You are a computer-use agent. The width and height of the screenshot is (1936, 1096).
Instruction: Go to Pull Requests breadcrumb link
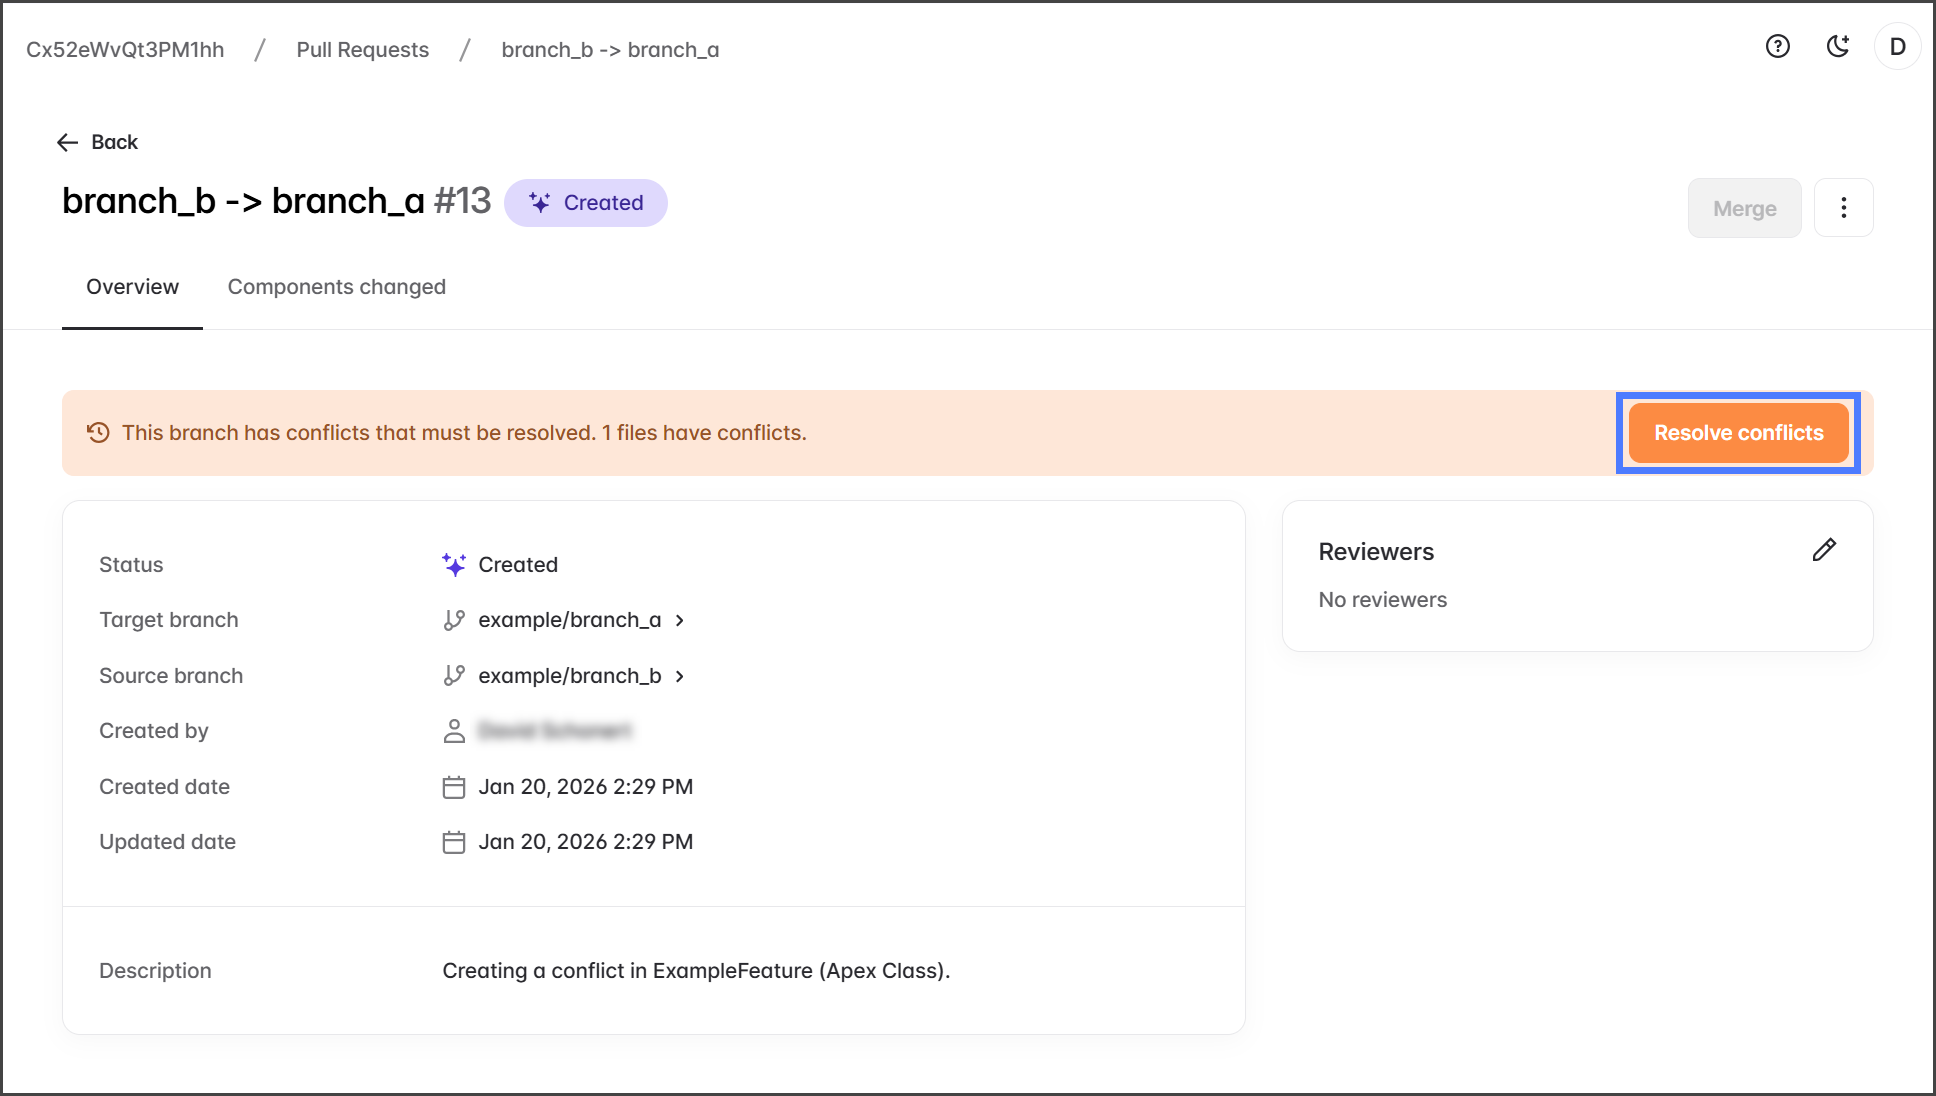point(362,50)
